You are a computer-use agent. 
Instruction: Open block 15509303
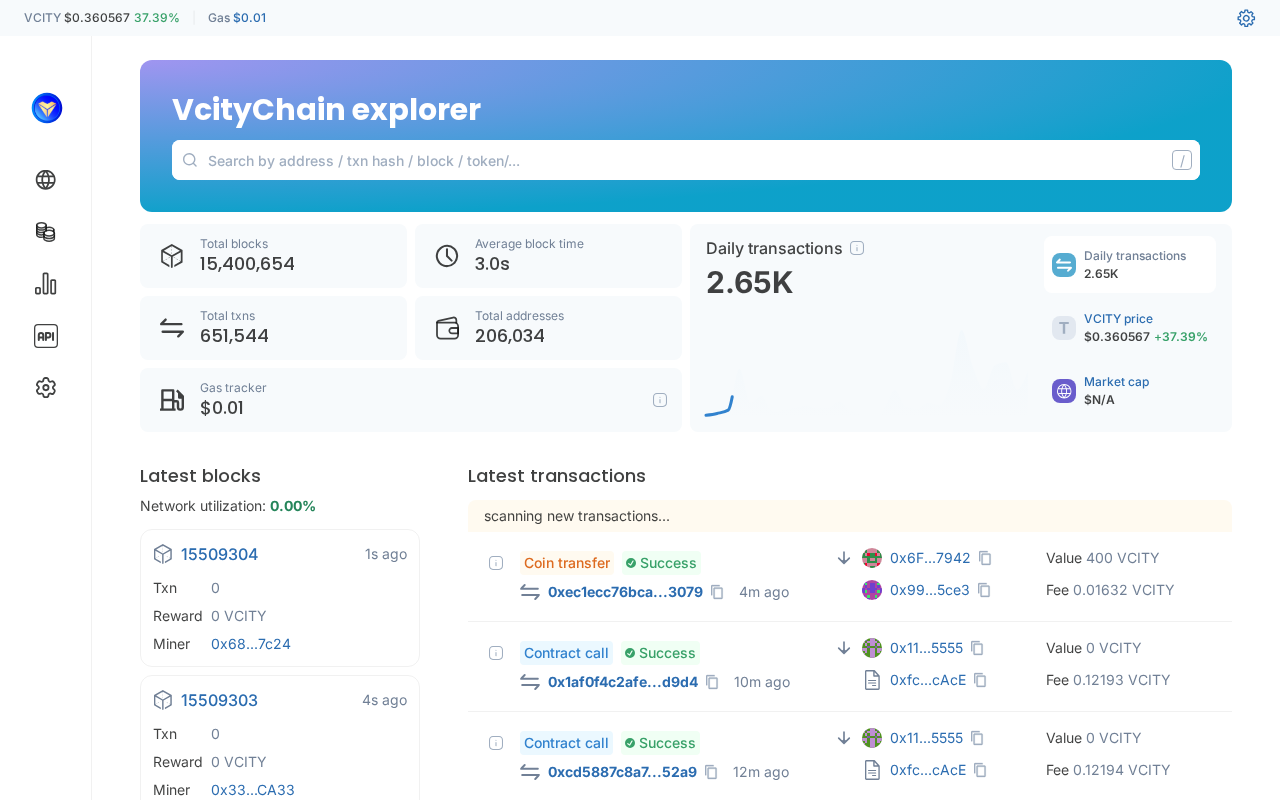click(220, 700)
